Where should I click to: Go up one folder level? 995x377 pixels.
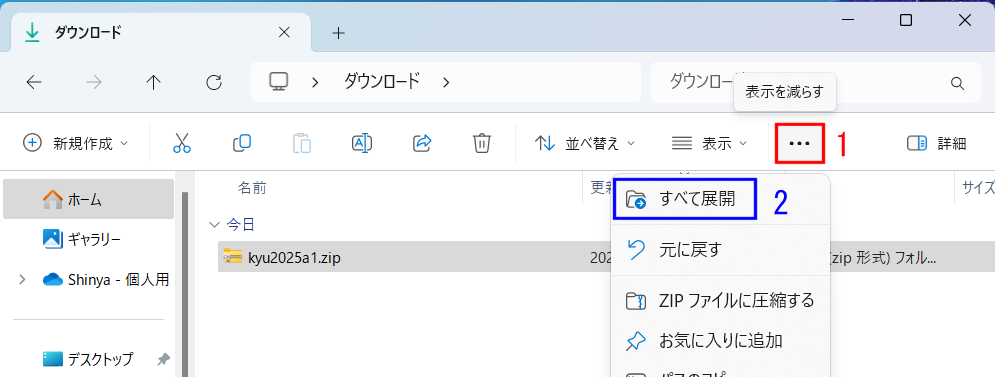click(154, 83)
